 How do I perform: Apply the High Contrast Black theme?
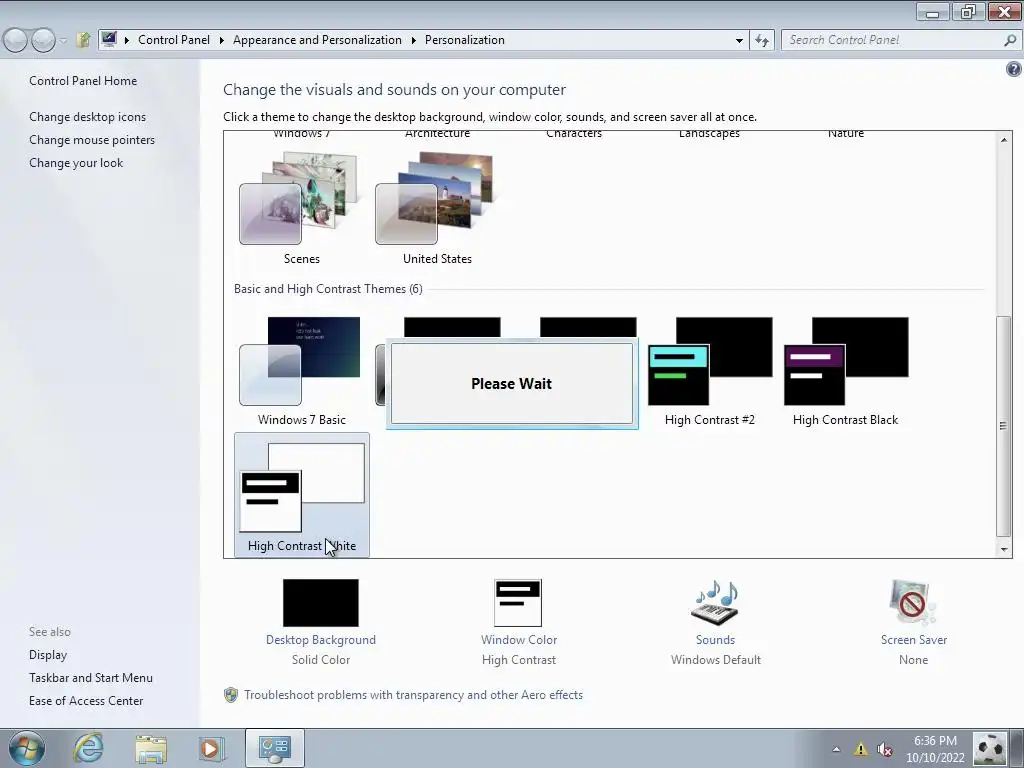(x=846, y=371)
